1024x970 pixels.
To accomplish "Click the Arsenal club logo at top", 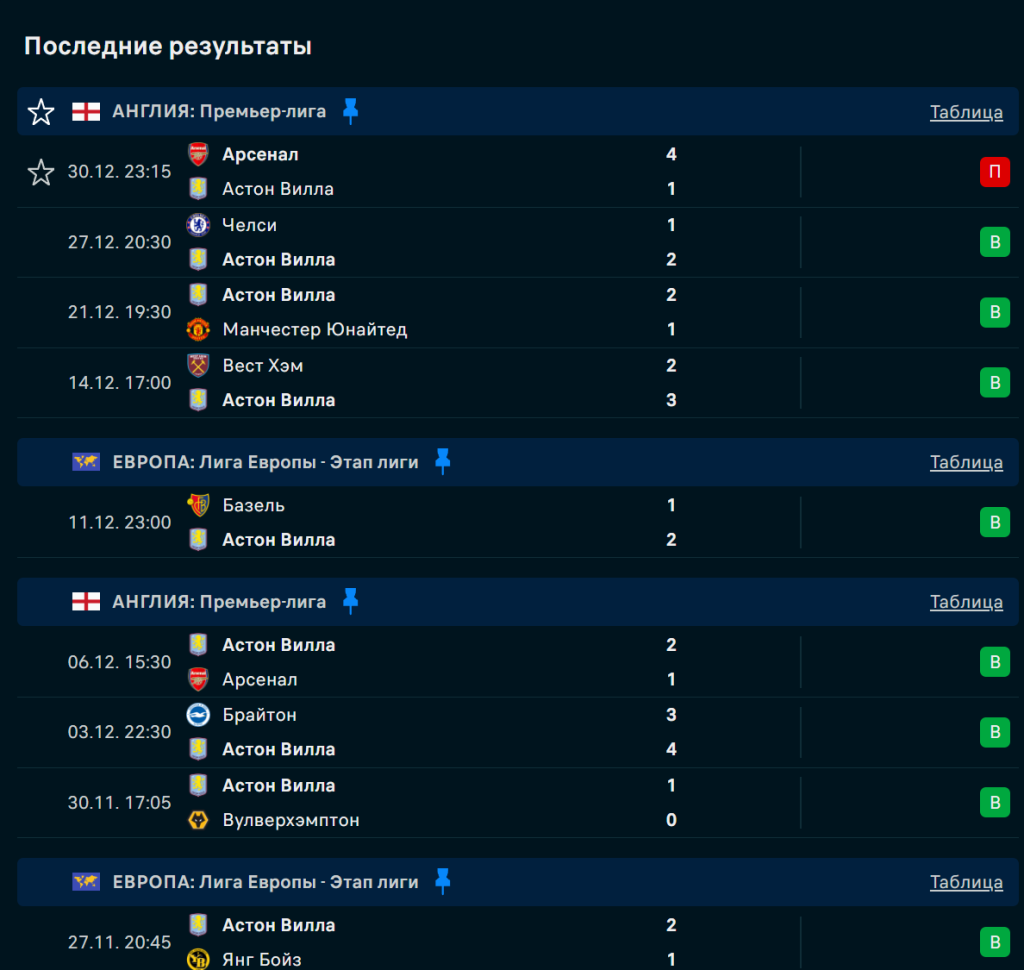I will tap(198, 154).
